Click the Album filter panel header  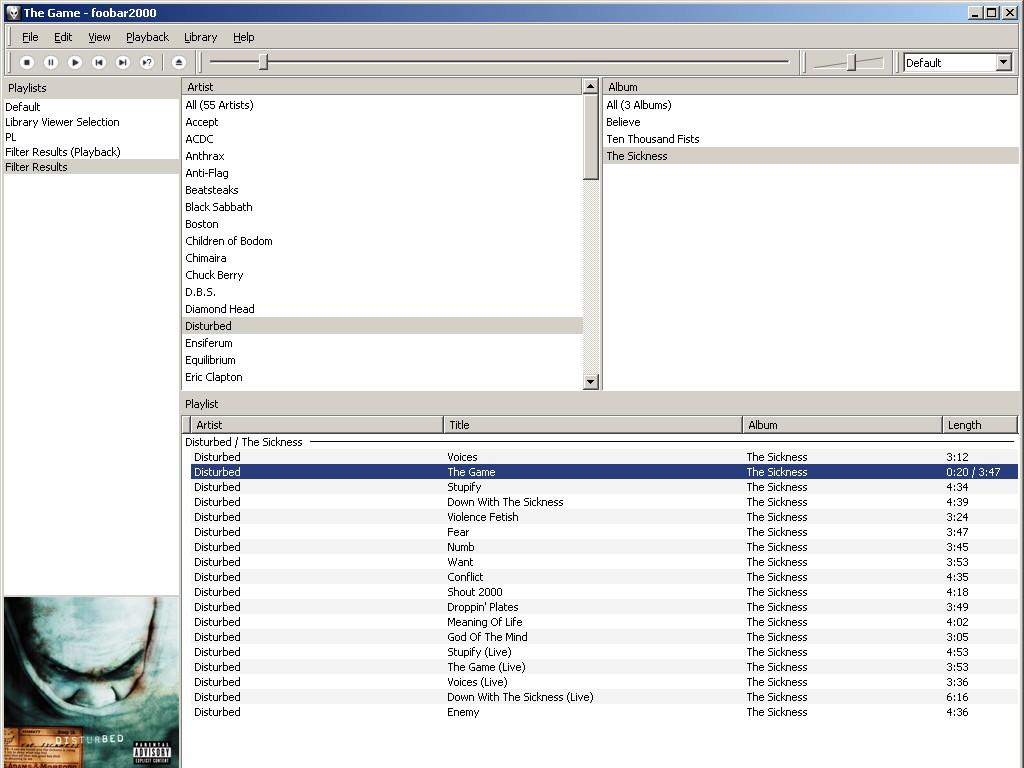tap(810, 87)
